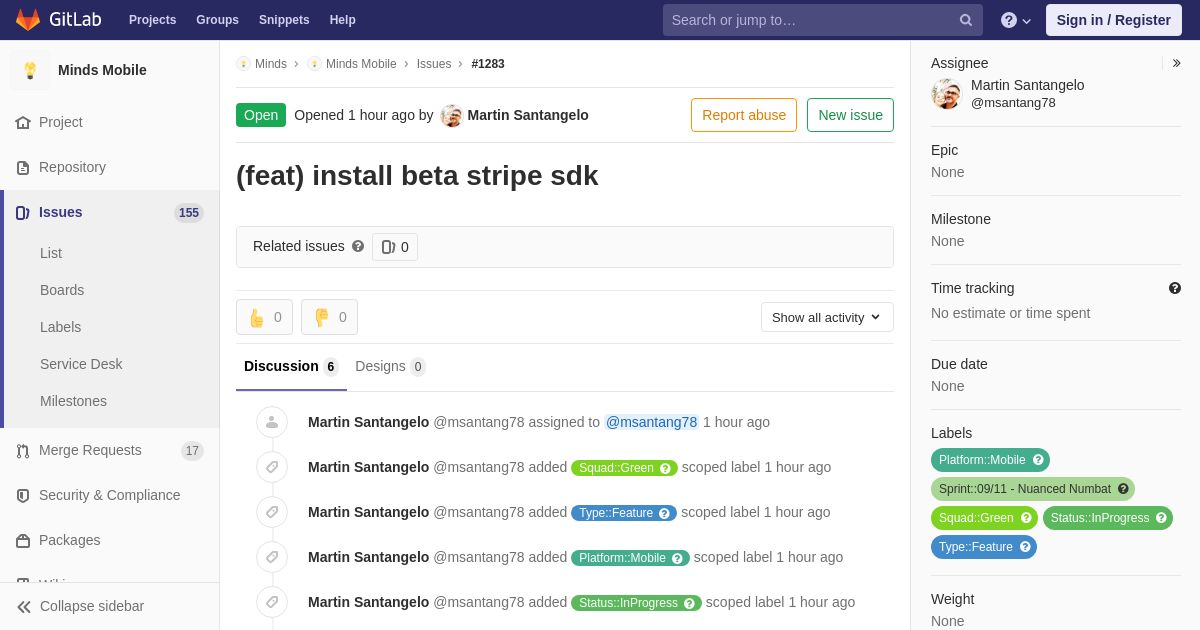The height and width of the screenshot is (630, 1200).
Task: Open the Help link in the top bar
Action: [x=343, y=20]
